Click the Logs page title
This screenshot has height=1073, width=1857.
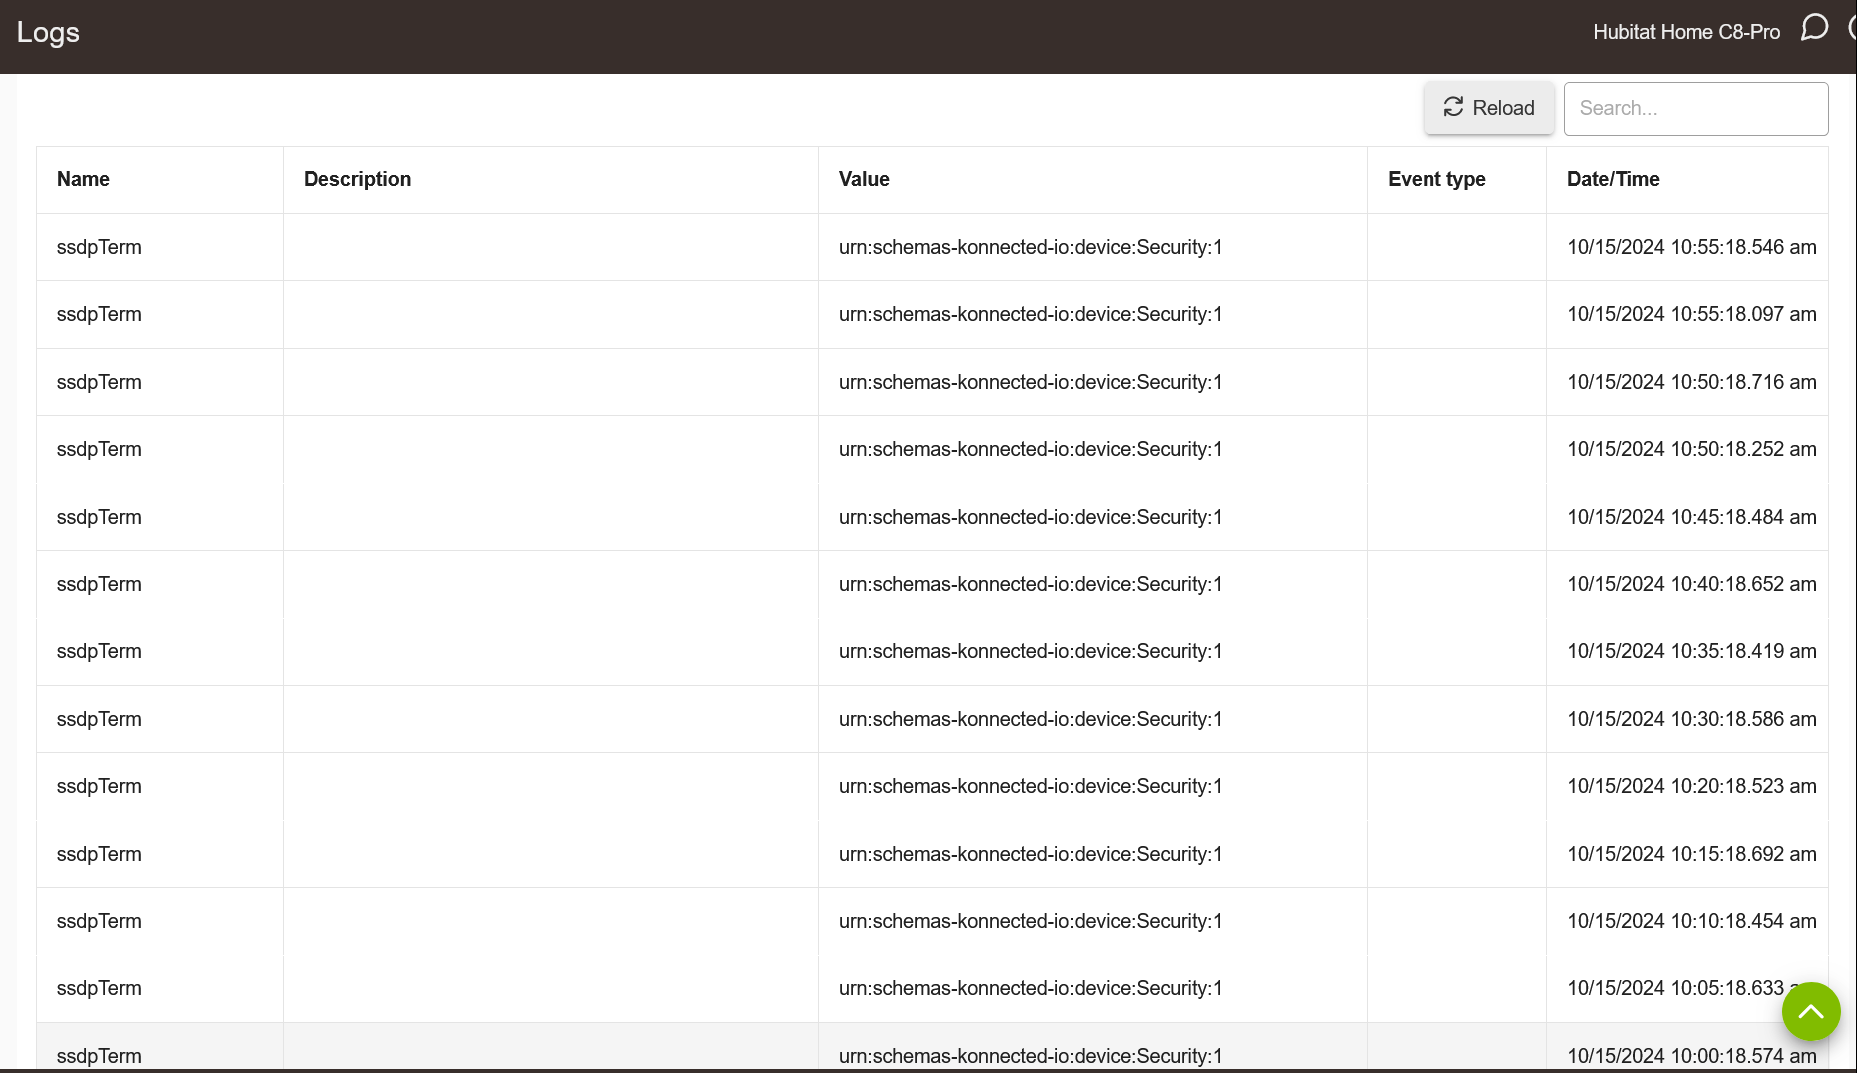tap(48, 32)
